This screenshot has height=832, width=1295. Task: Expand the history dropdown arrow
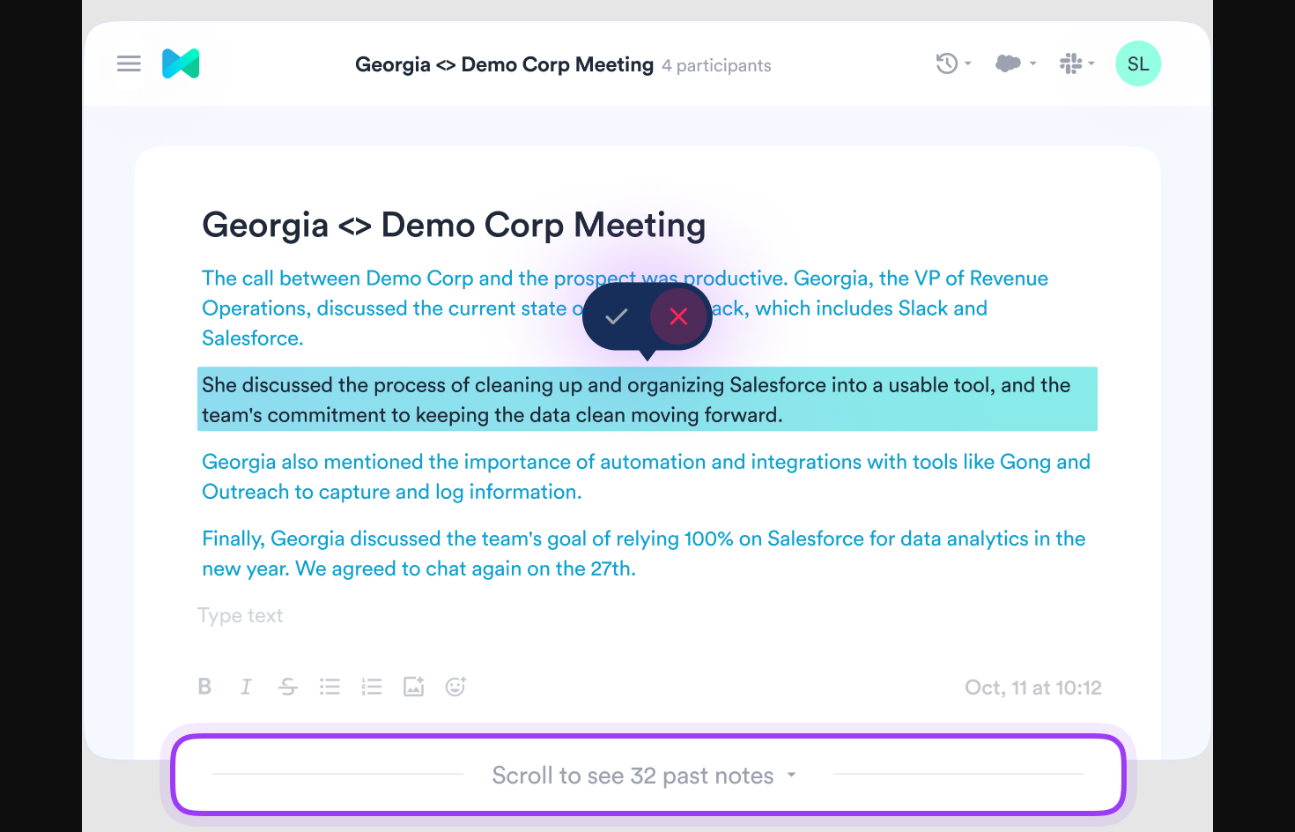tap(968, 64)
